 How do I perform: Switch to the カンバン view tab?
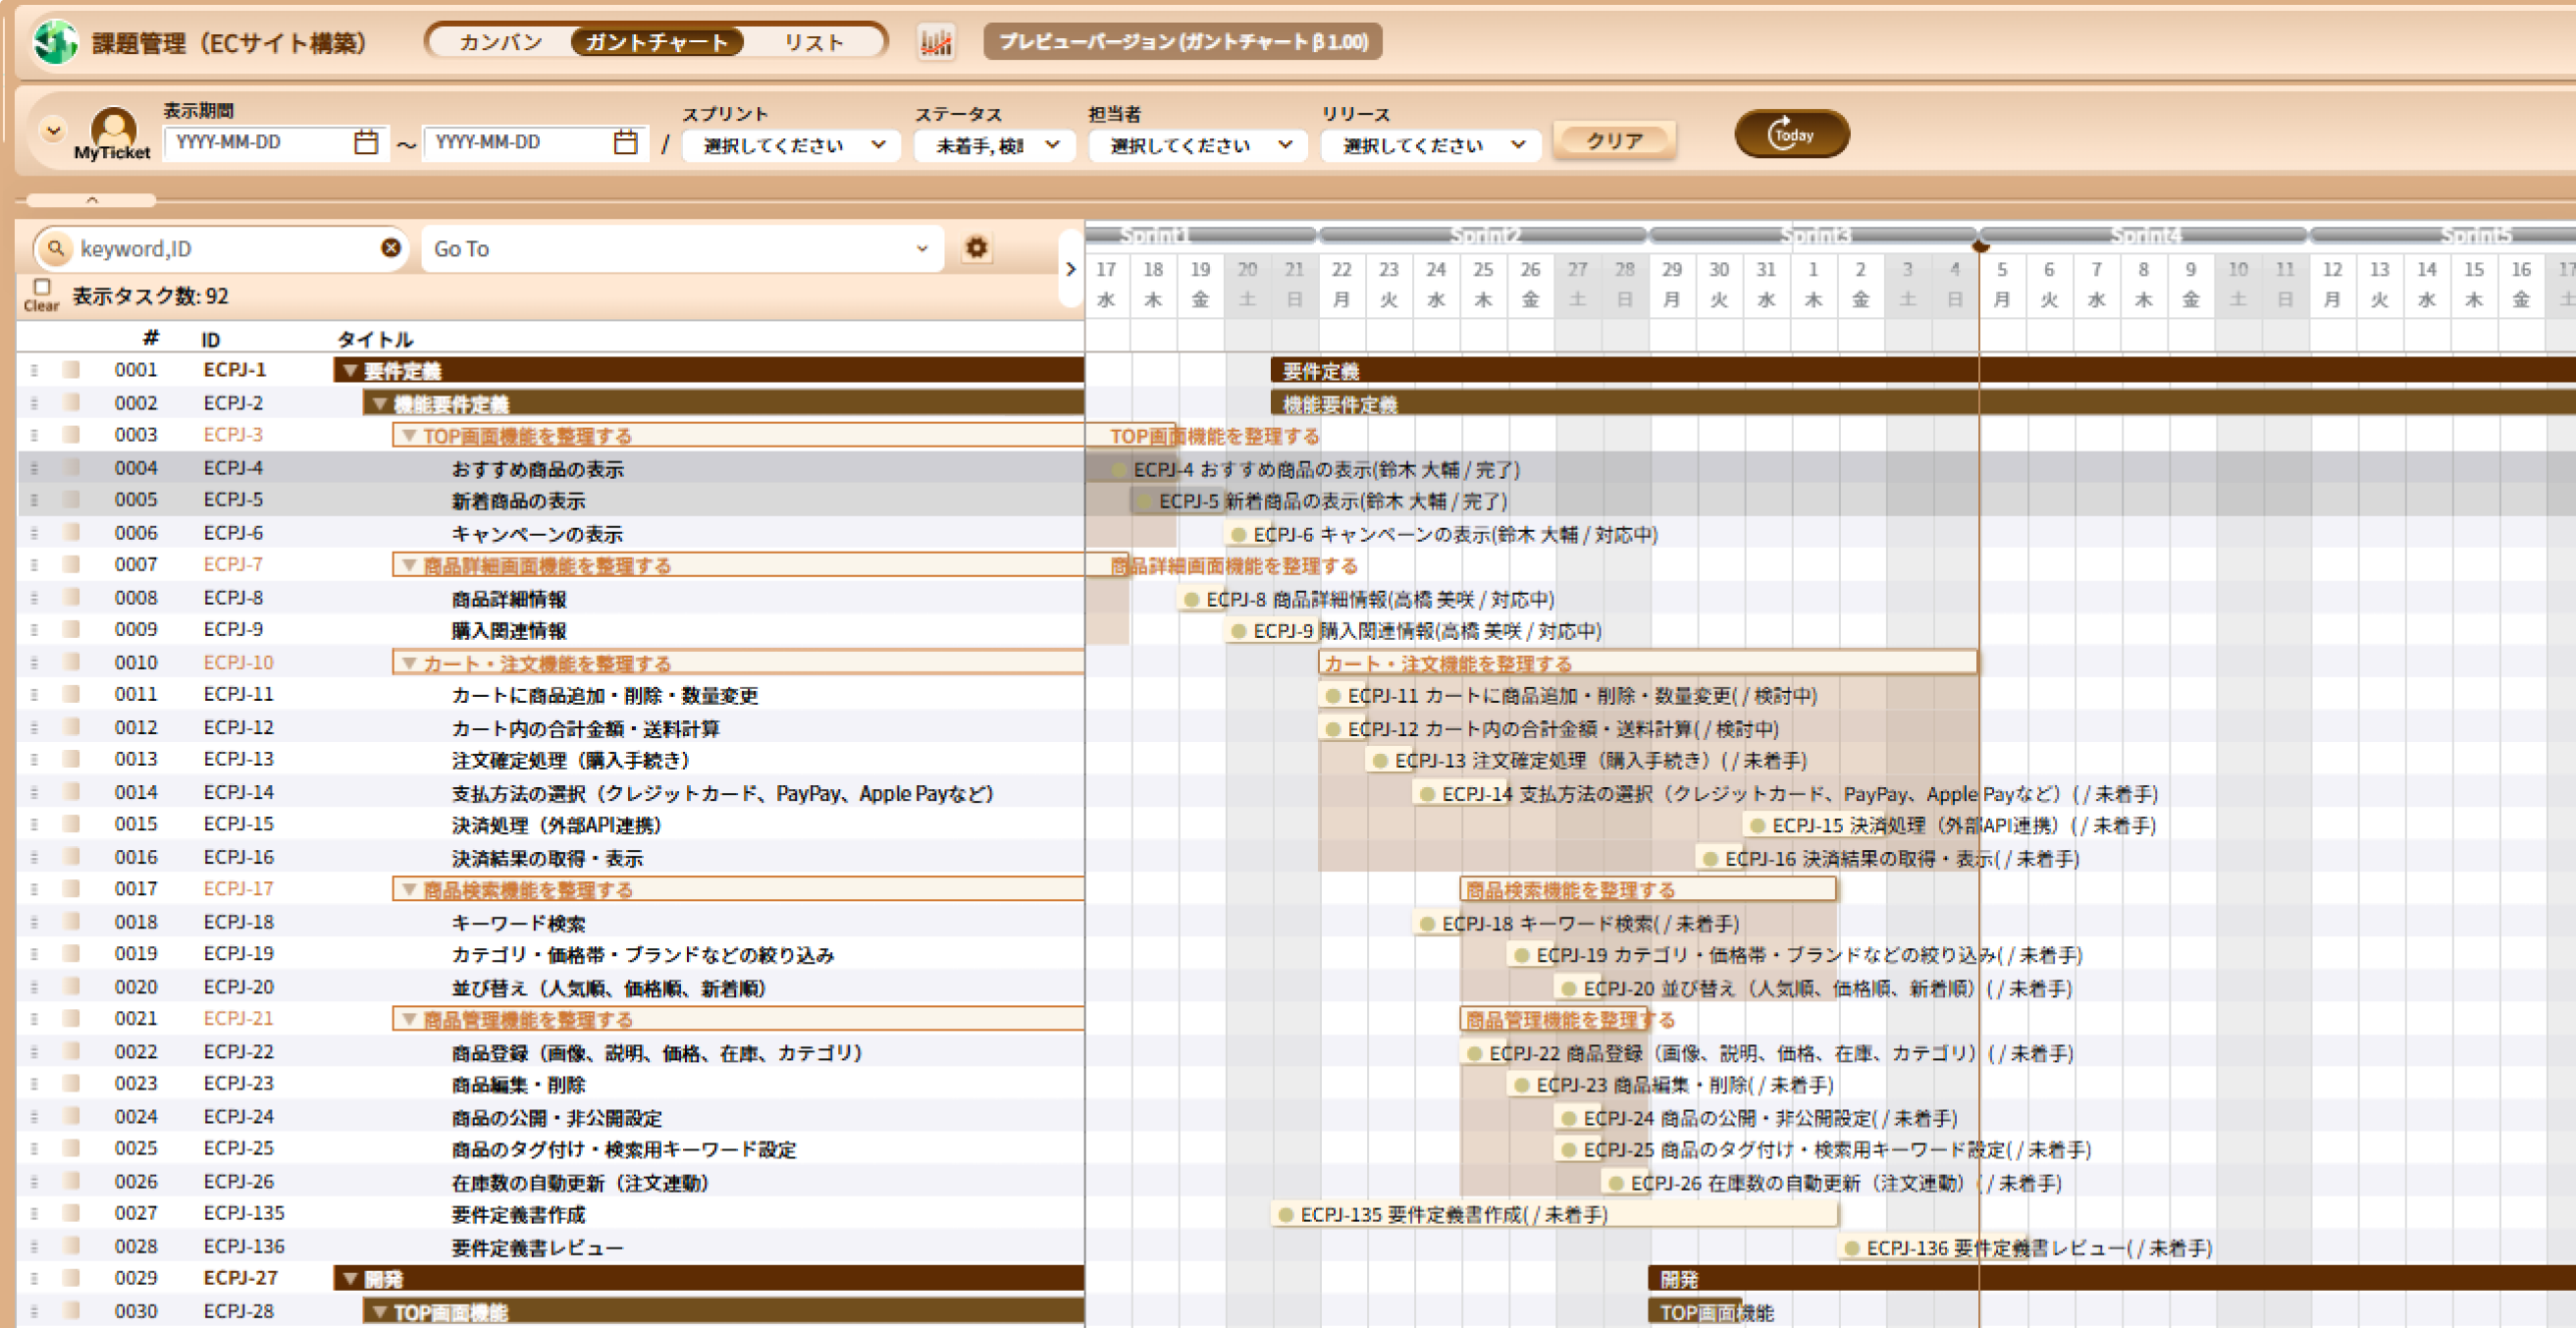click(500, 42)
